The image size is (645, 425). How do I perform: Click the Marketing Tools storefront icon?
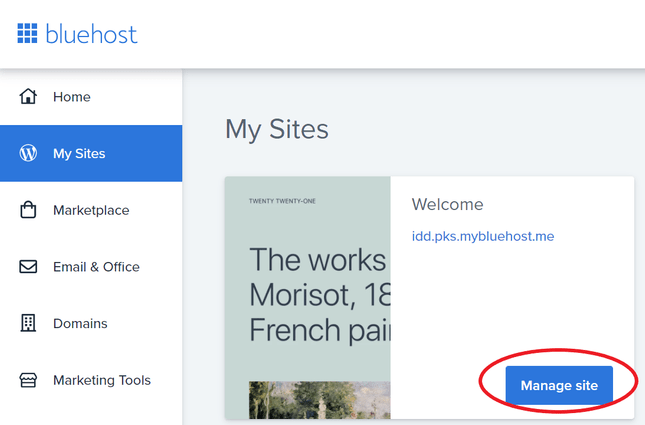[28, 380]
